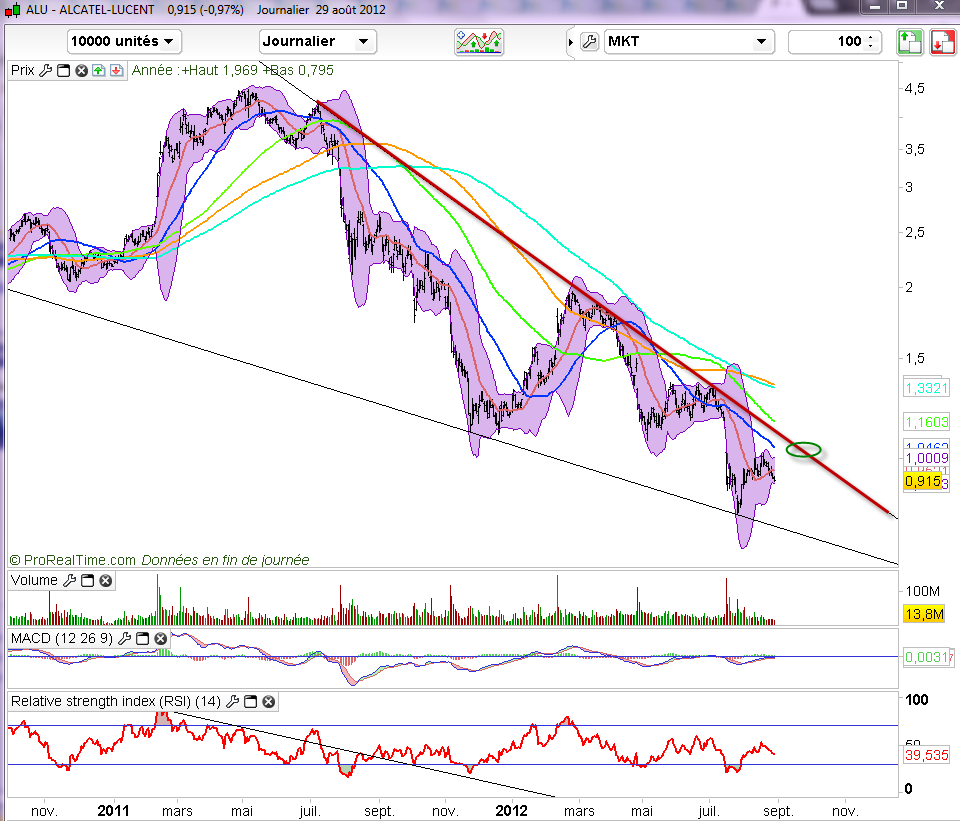960x821 pixels.
Task: Click the red sell order icon
Action: [x=942, y=42]
